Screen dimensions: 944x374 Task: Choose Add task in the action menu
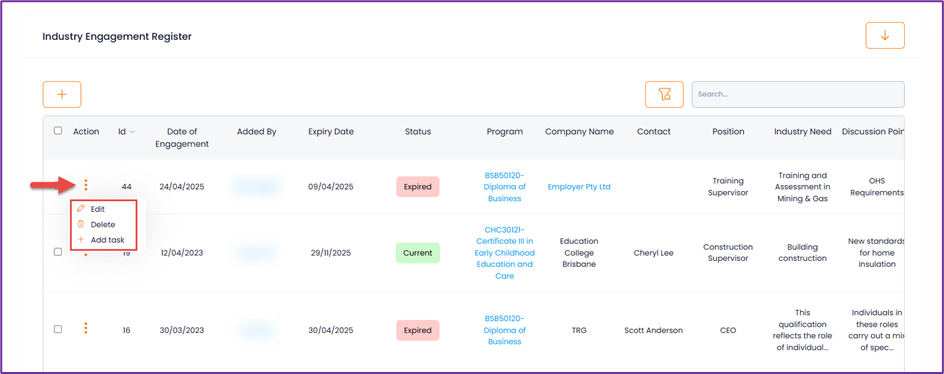click(108, 240)
